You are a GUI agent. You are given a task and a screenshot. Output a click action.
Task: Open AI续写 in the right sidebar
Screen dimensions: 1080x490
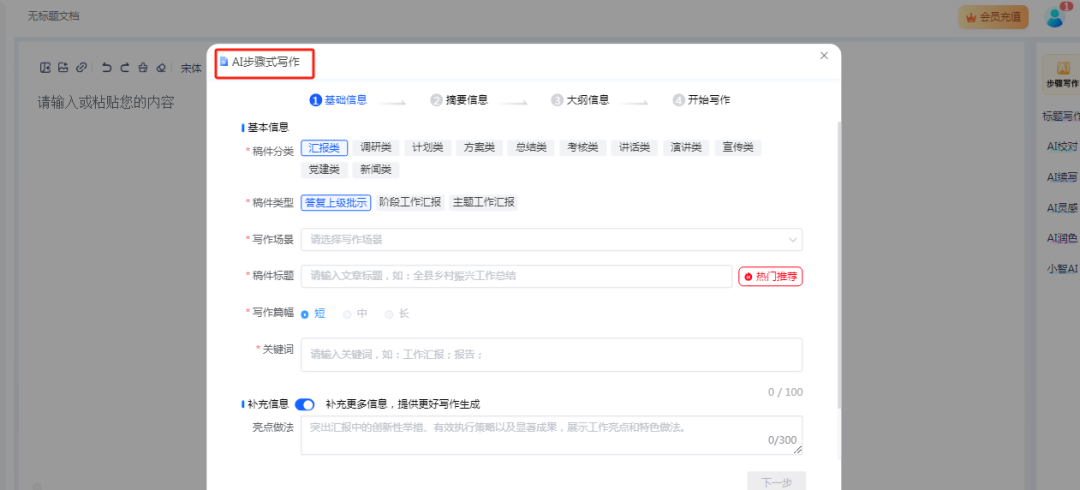click(x=1061, y=176)
